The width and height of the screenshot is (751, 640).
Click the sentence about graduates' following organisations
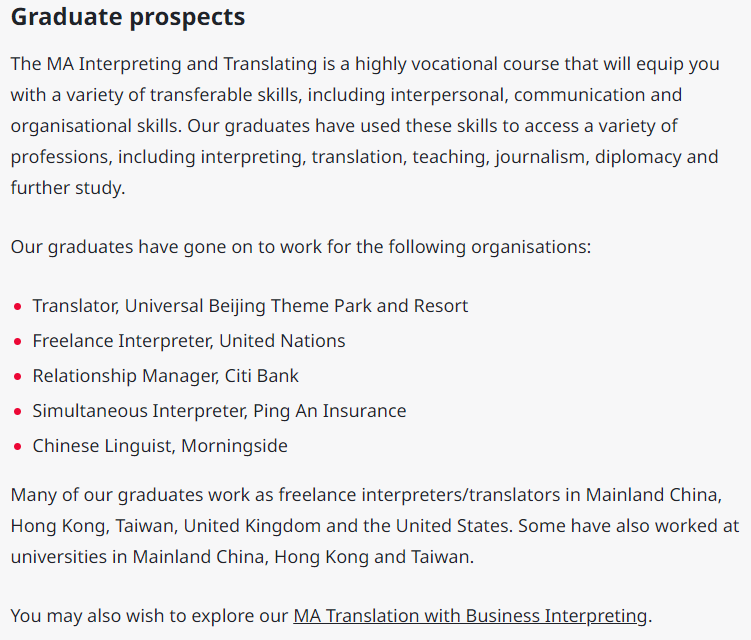(301, 247)
